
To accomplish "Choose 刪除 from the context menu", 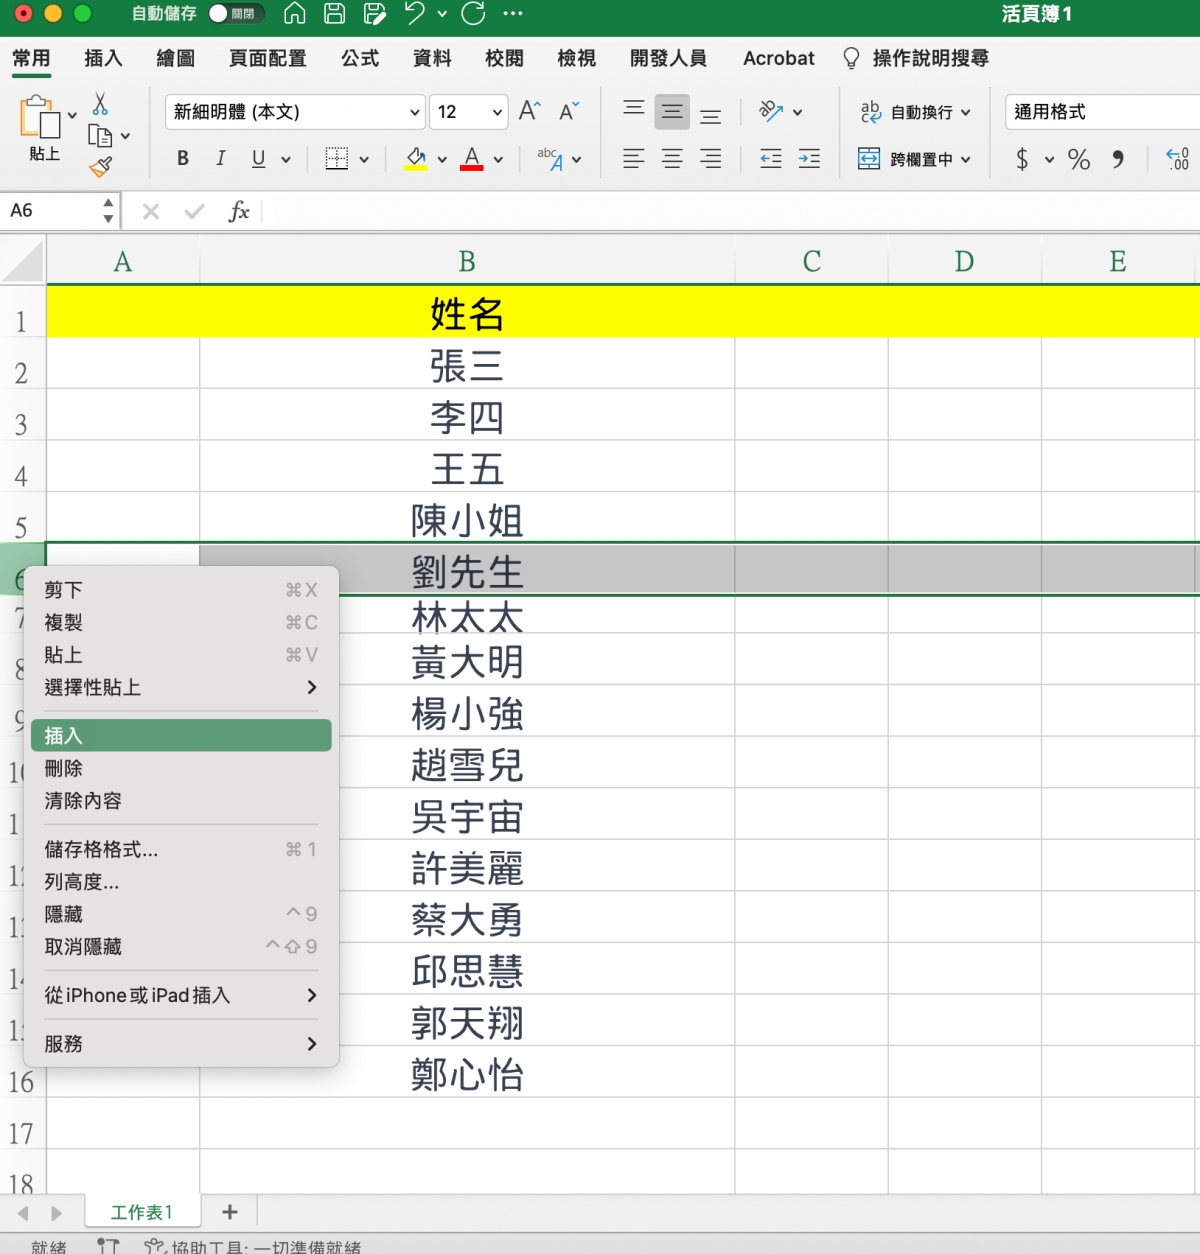I will [64, 768].
